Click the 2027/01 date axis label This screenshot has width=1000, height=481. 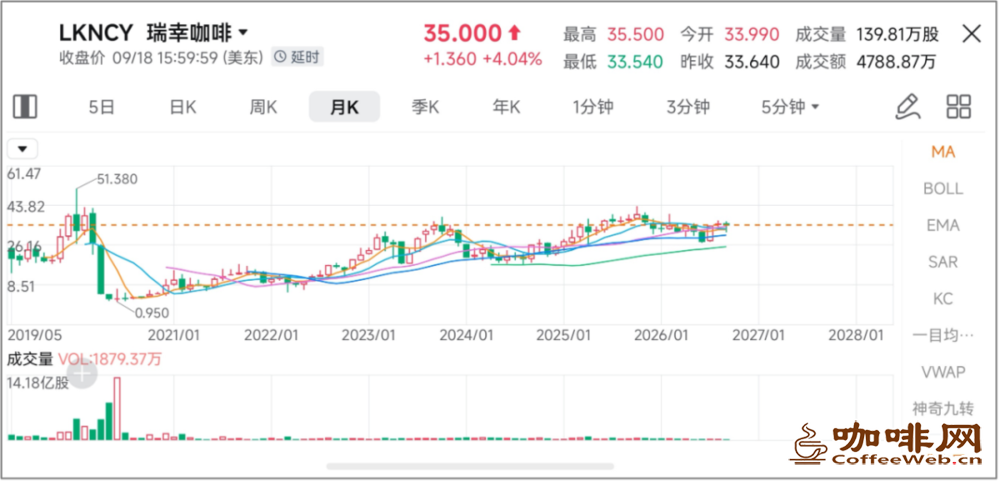[x=760, y=334]
